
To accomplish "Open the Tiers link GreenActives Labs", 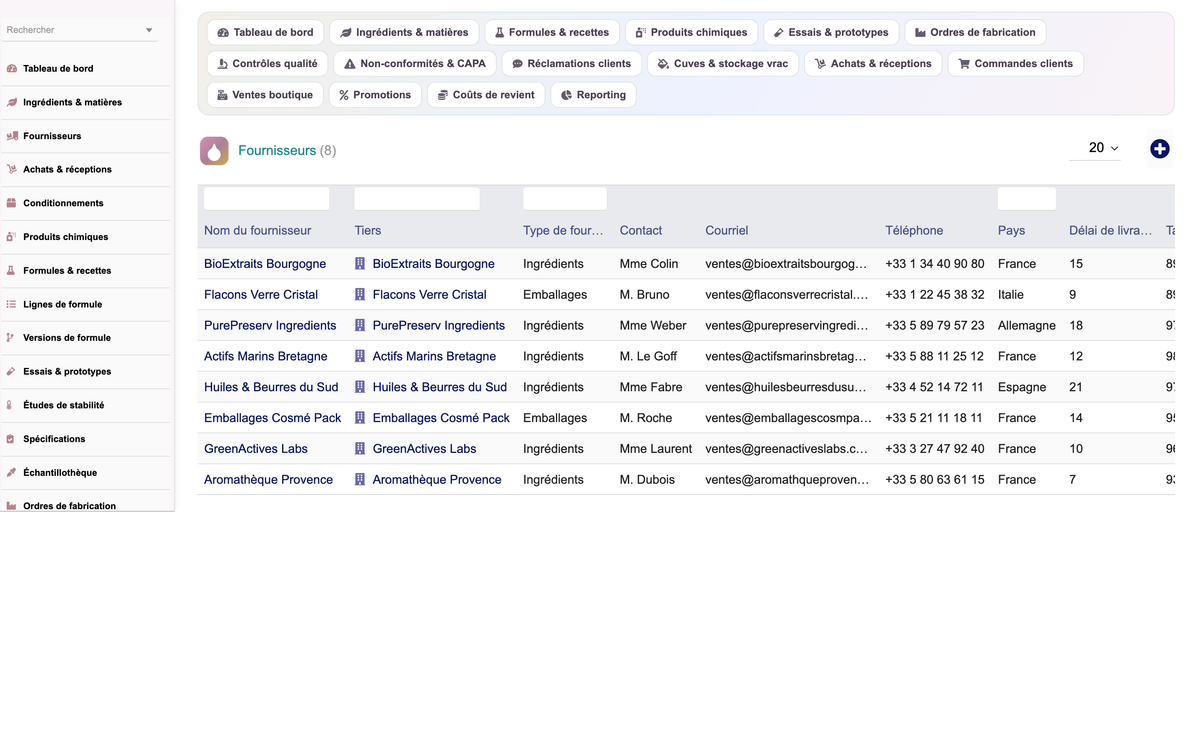I will (424, 449).
